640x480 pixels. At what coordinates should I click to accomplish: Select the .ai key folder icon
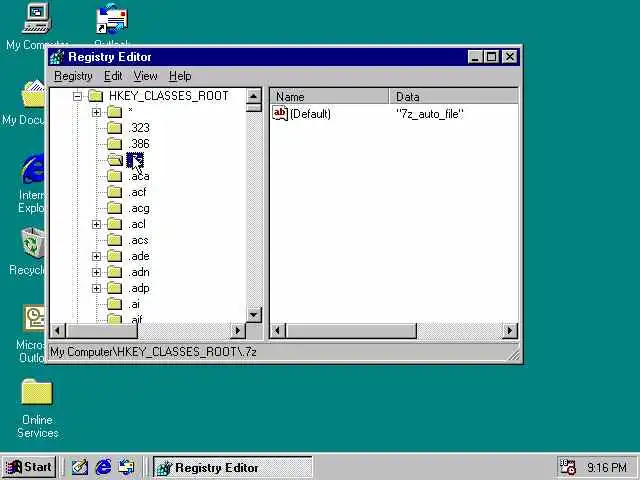[x=115, y=304]
